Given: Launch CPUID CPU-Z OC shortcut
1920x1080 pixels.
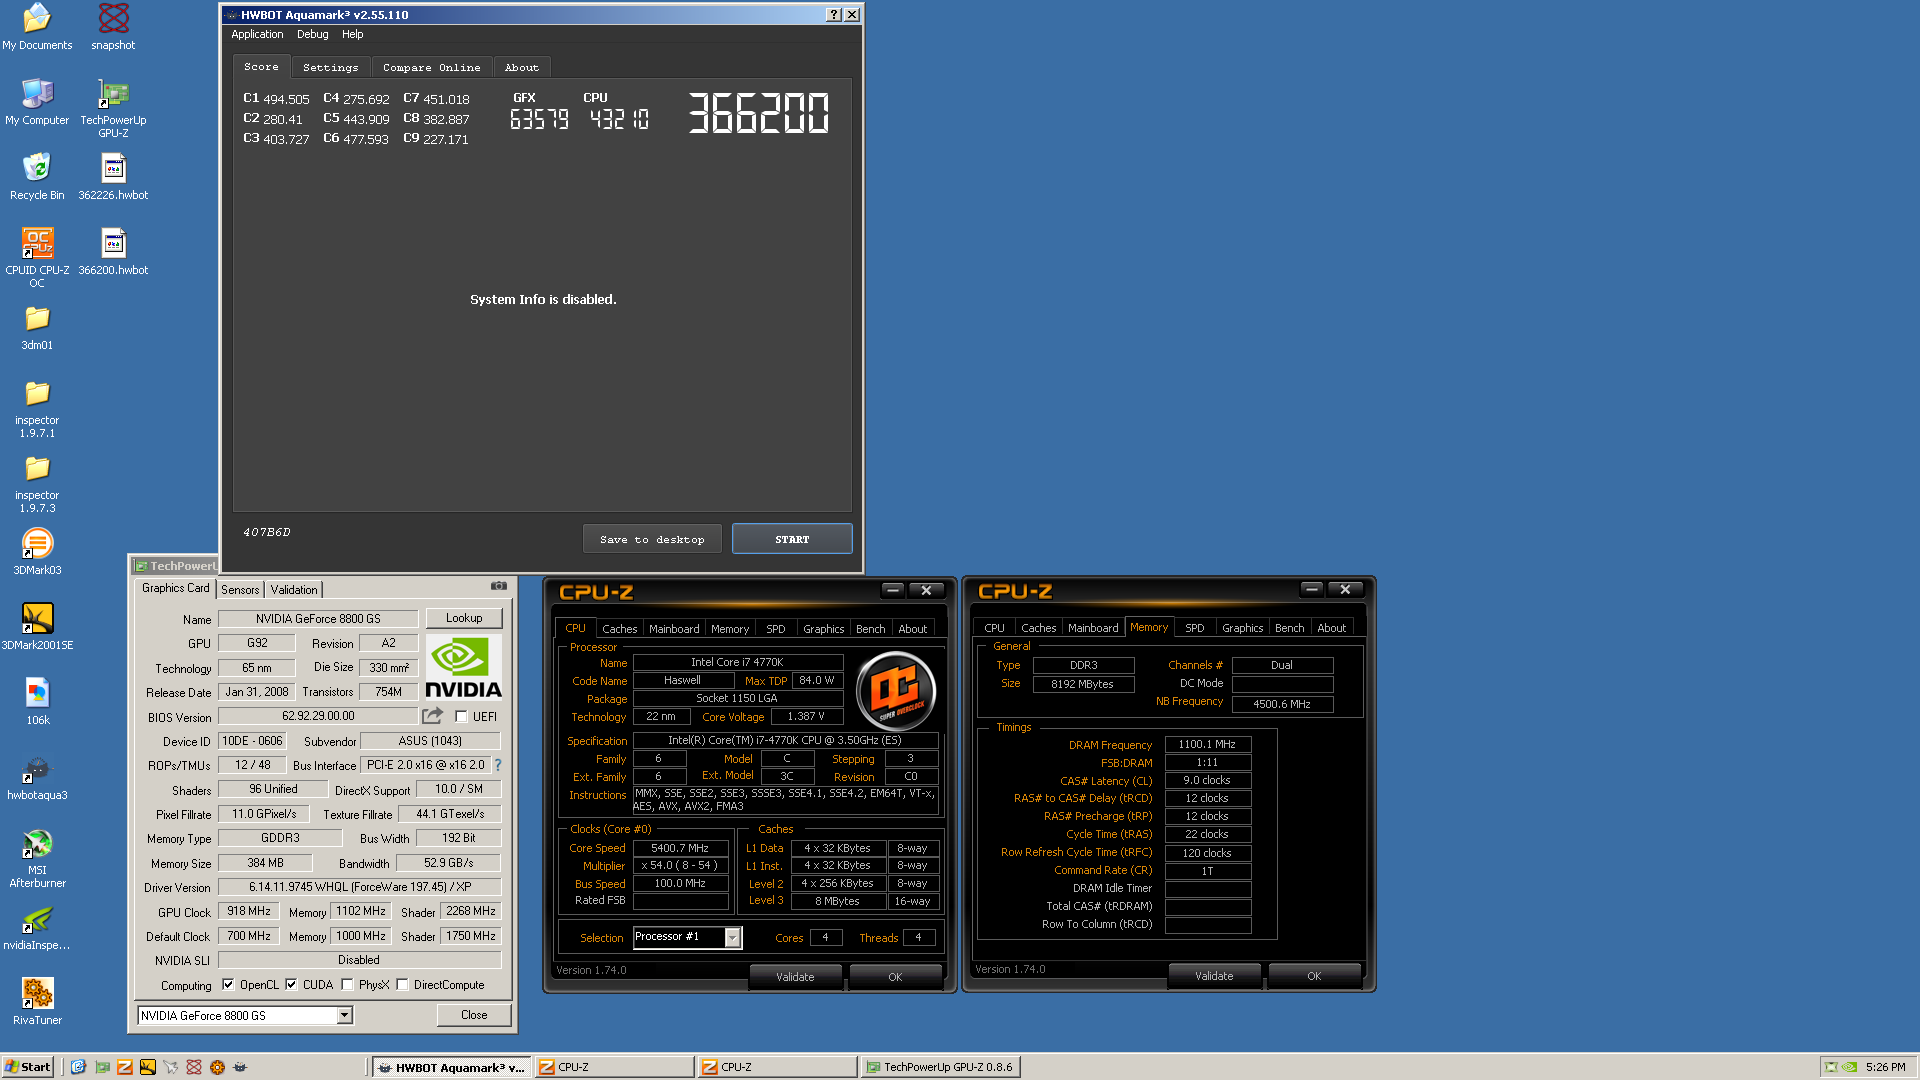Looking at the screenshot, I should click(x=37, y=243).
